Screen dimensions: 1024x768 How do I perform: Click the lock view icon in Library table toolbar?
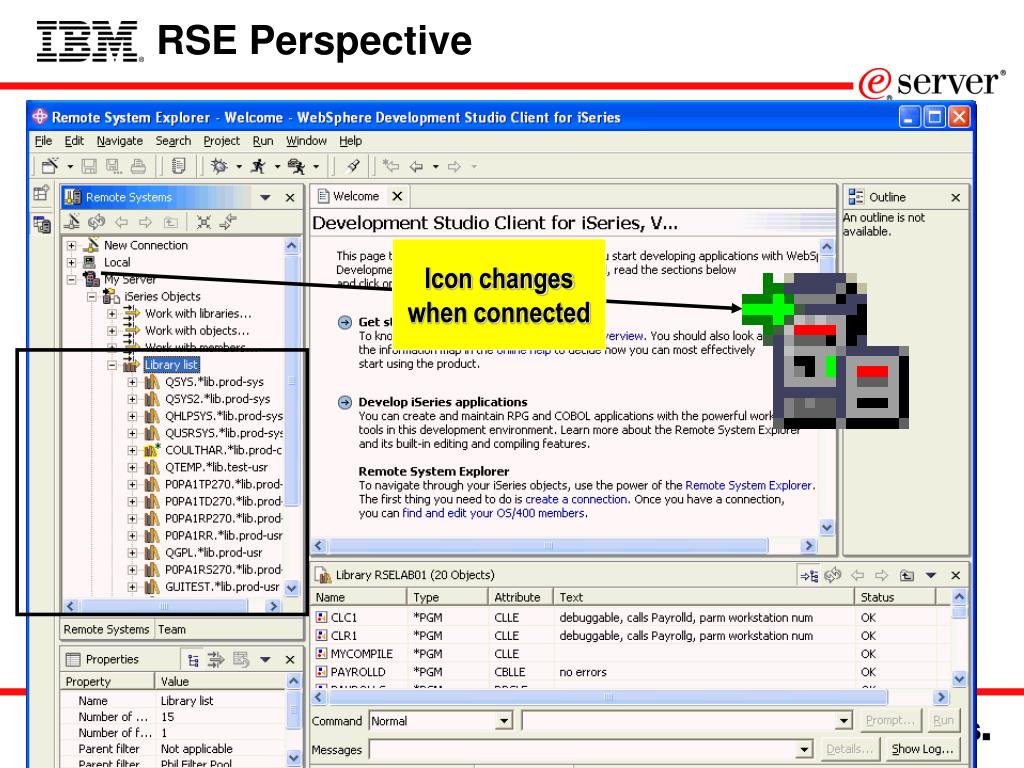click(809, 575)
